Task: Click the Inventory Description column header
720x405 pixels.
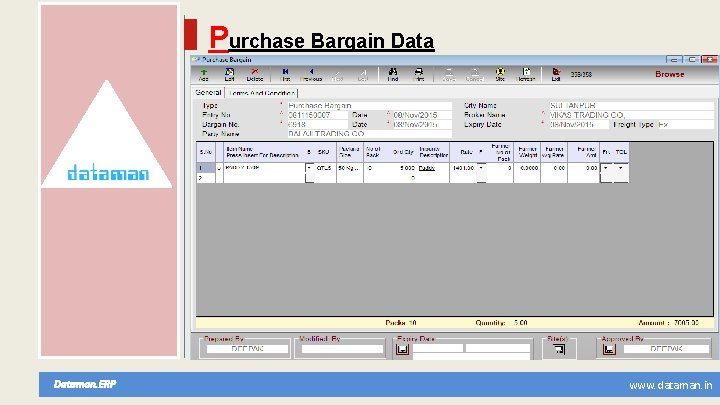Action: (x=433, y=152)
